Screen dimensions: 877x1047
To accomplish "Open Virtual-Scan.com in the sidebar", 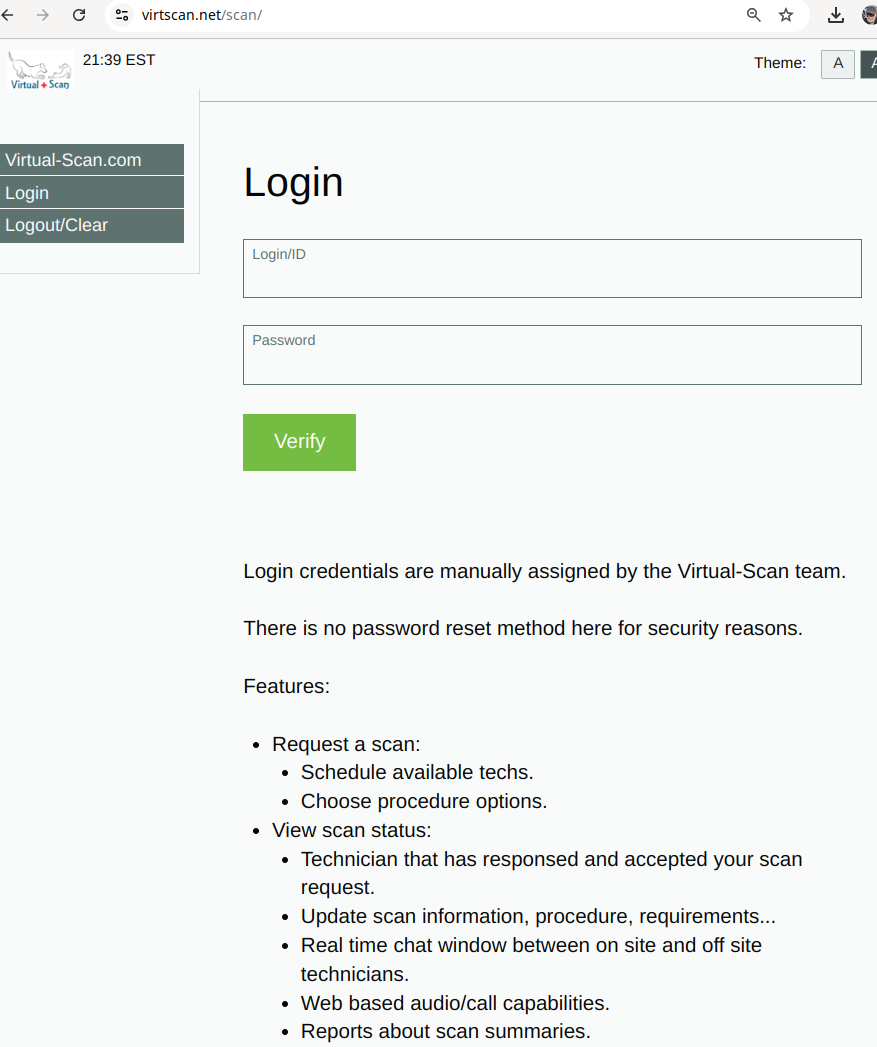I will point(92,160).
